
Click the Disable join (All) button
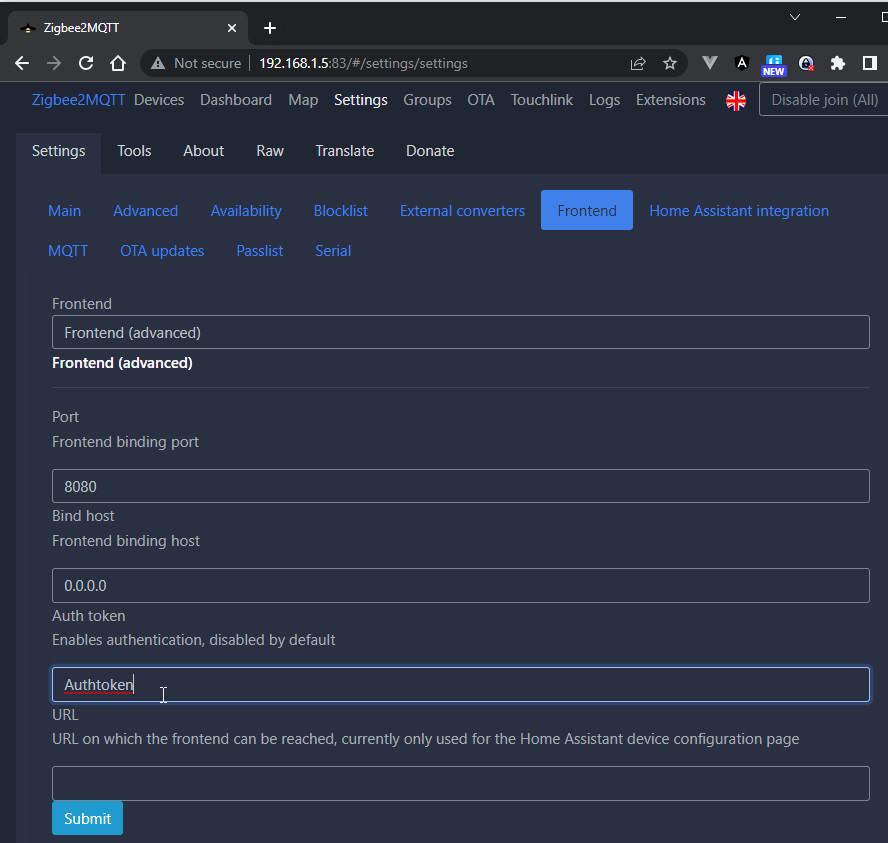tap(823, 100)
